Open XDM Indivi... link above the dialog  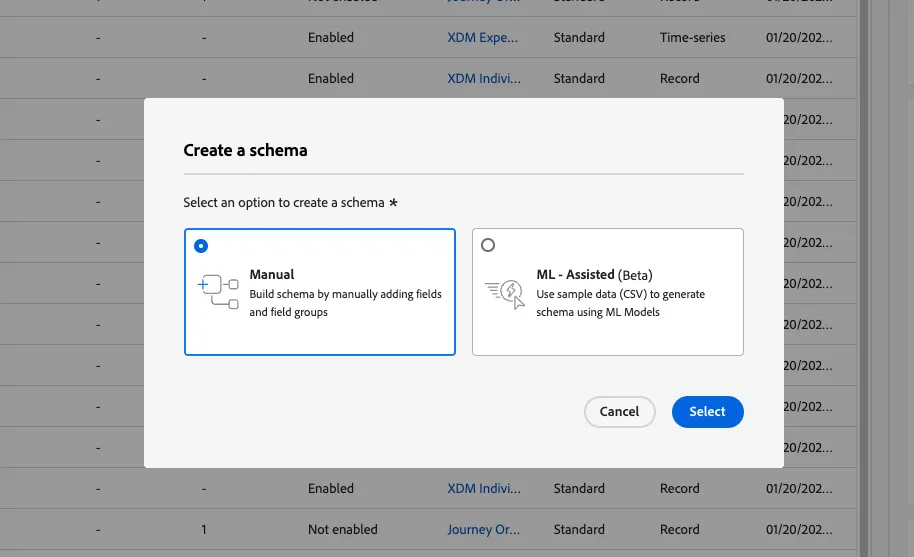pos(484,79)
